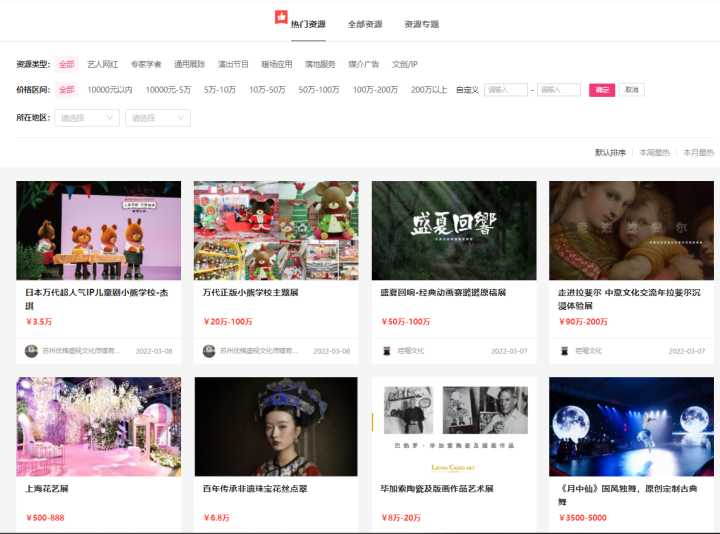Open the woman with blue headdress thumbnail
Viewport: 720px width, 534px height.
point(276,427)
